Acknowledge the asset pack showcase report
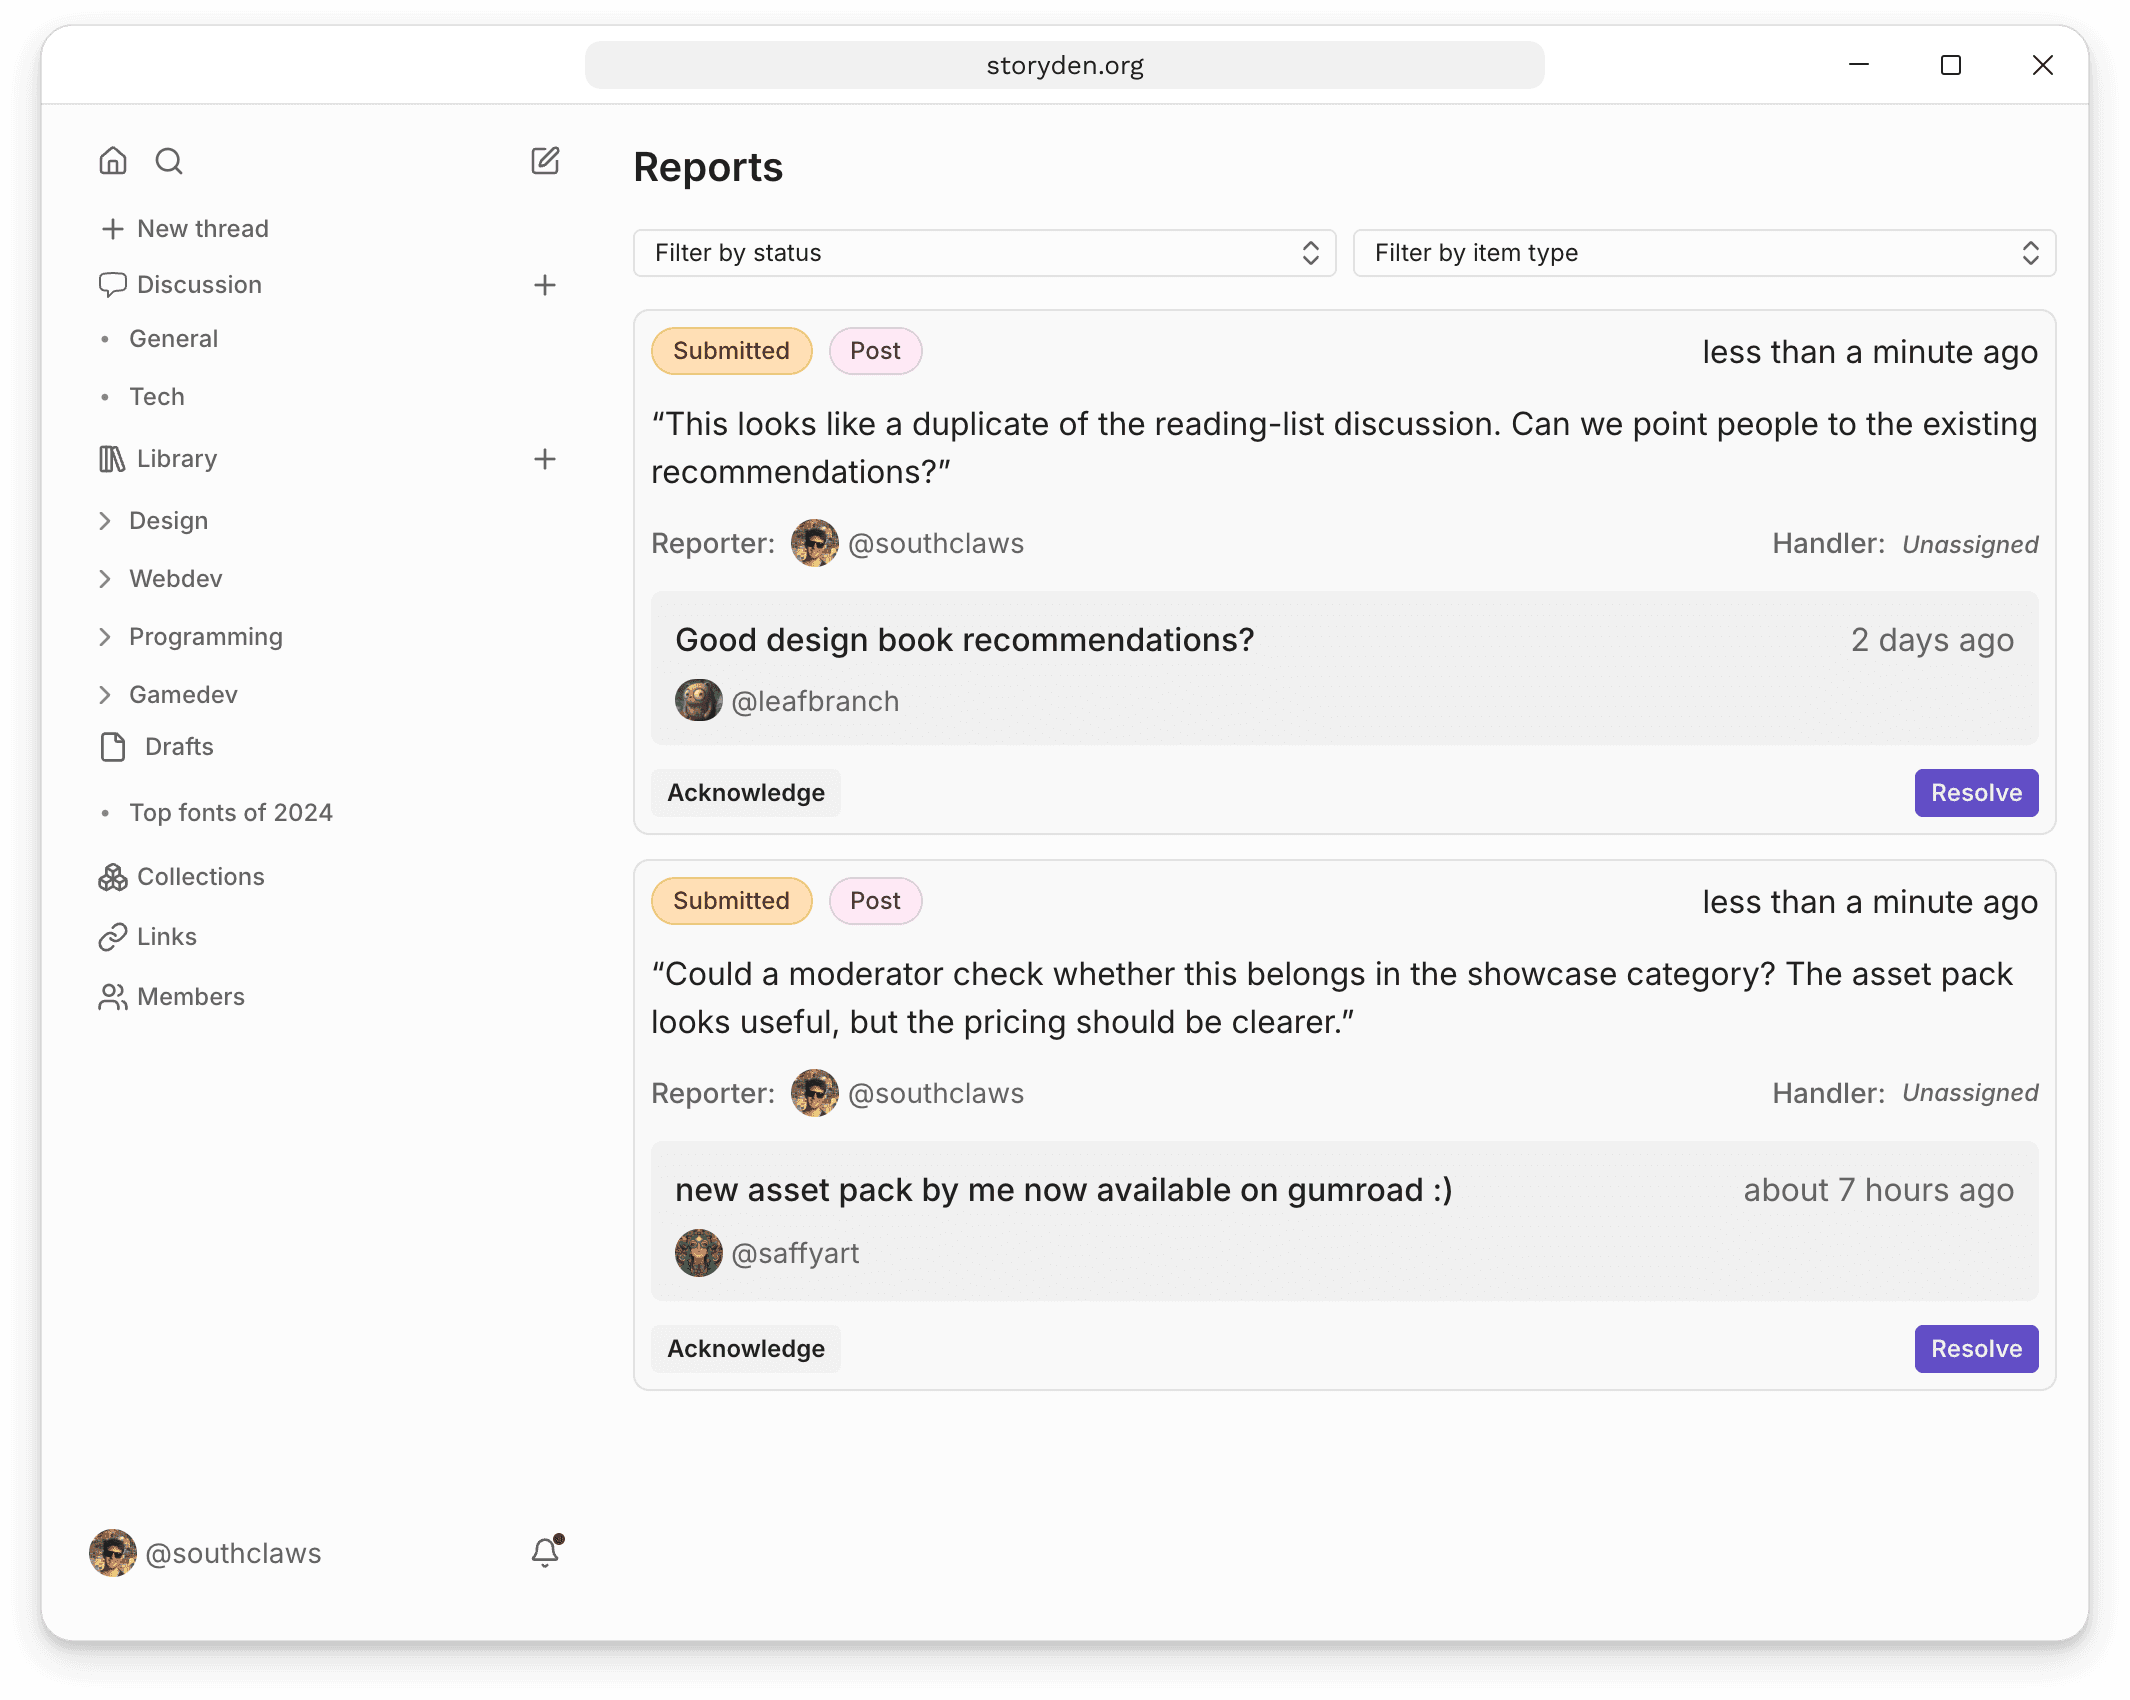 (x=746, y=1349)
